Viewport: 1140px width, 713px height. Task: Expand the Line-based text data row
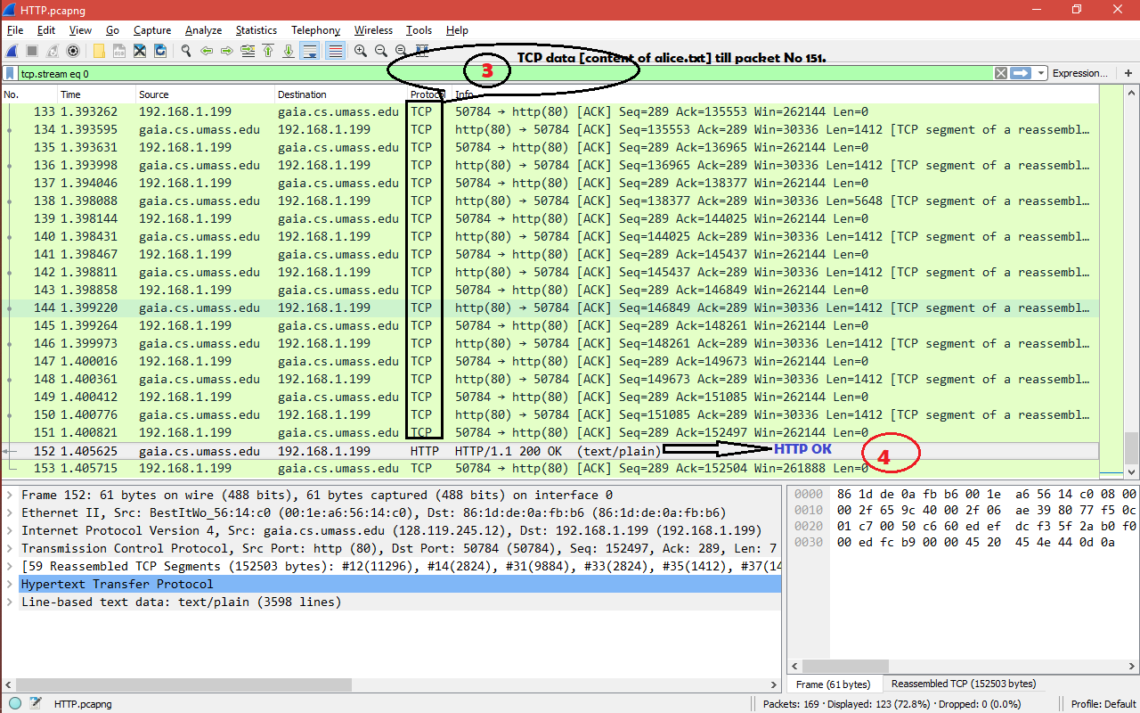pyautogui.click(x=10, y=602)
